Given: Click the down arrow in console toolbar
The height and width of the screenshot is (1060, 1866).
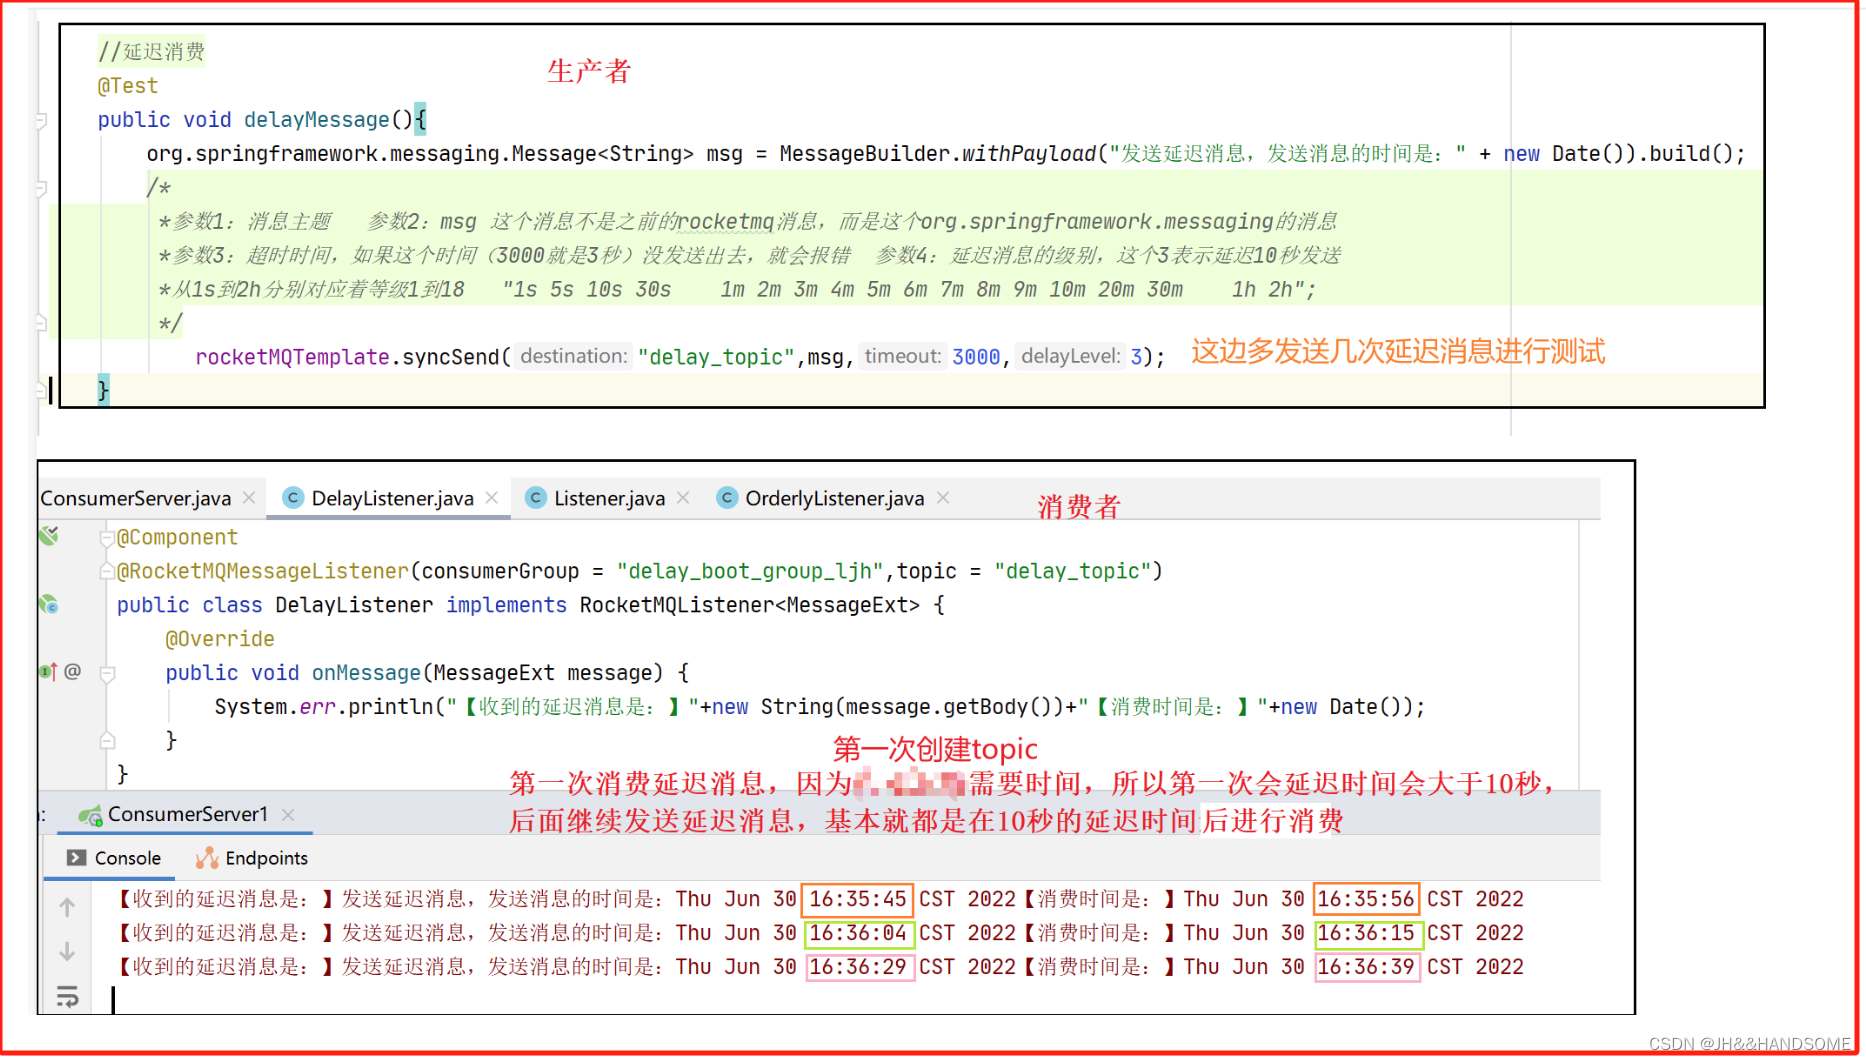Looking at the screenshot, I should coord(67,952).
